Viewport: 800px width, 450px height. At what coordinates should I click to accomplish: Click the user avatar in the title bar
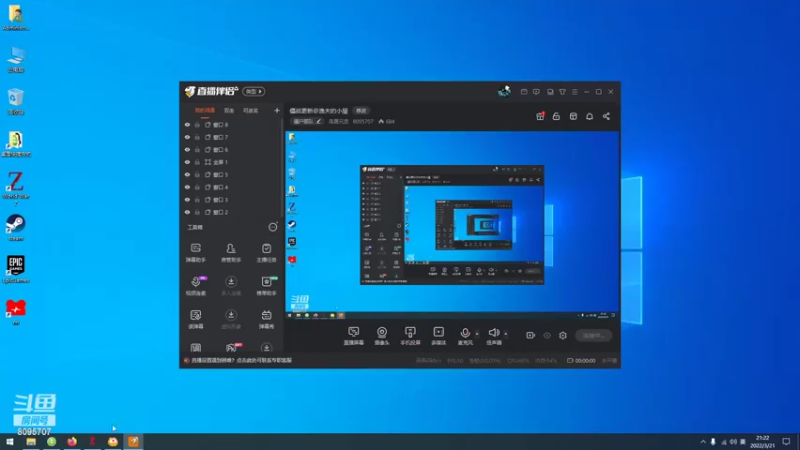coord(504,91)
